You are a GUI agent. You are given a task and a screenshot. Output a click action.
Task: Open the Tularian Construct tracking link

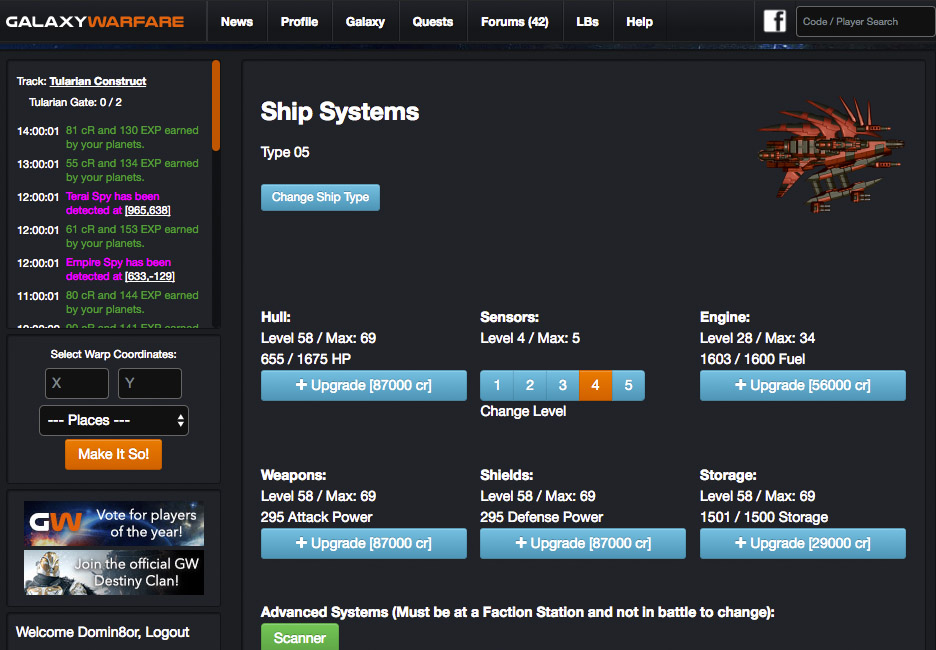[x=98, y=81]
